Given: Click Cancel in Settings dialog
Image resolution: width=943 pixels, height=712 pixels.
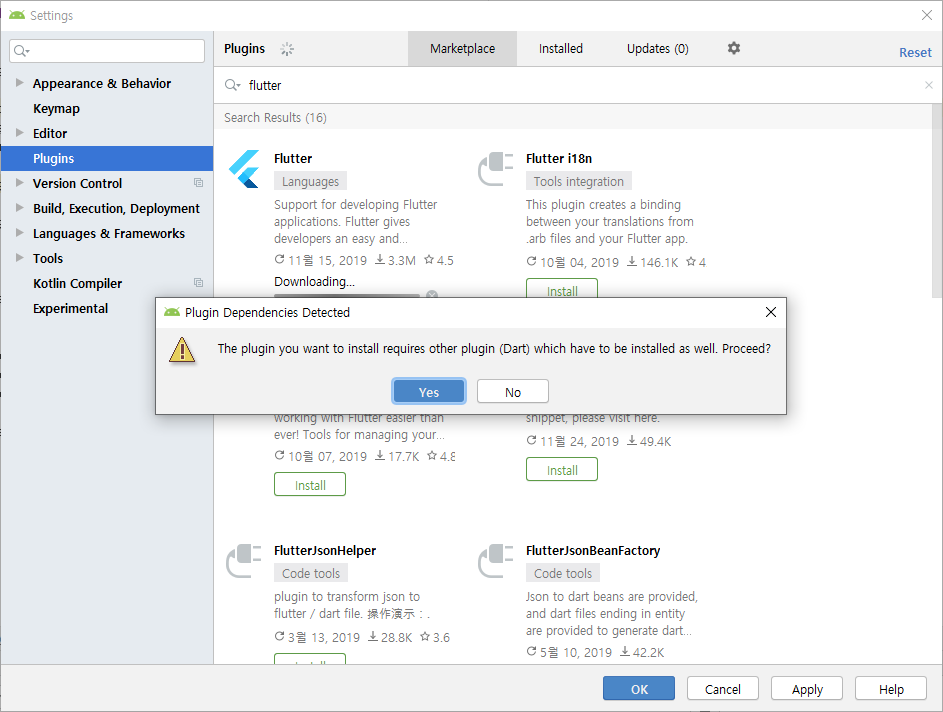Looking at the screenshot, I should point(723,689).
